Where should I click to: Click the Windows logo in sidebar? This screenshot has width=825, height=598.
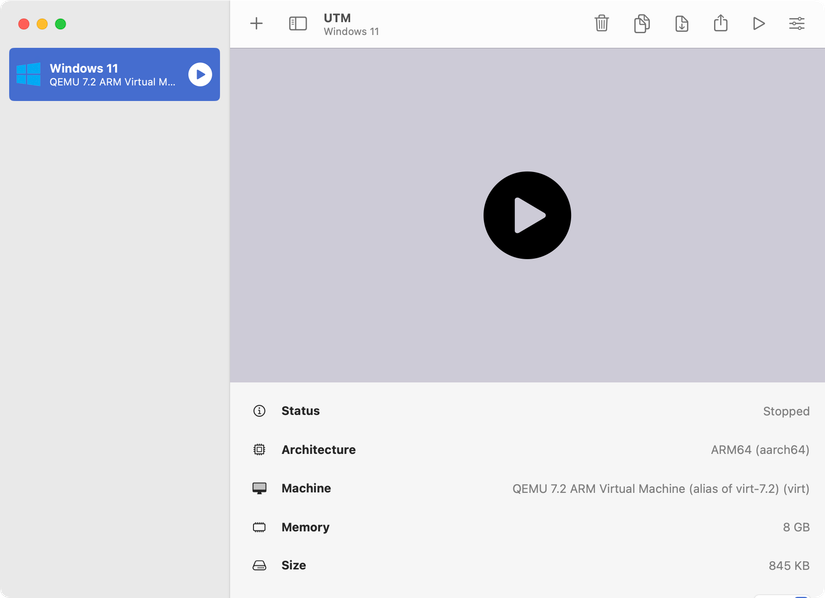[29, 75]
